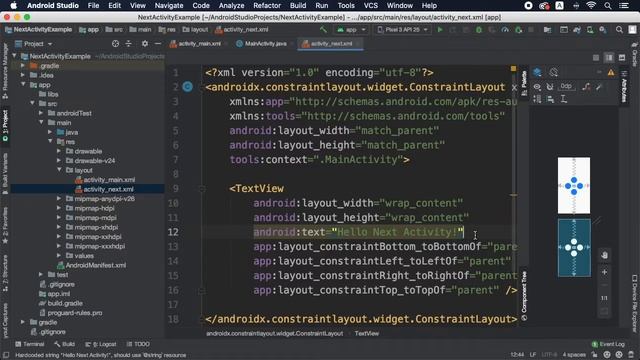Viewport: 640px width, 360px height.
Task: Click the gutter icon on line 2
Action: point(188,87)
